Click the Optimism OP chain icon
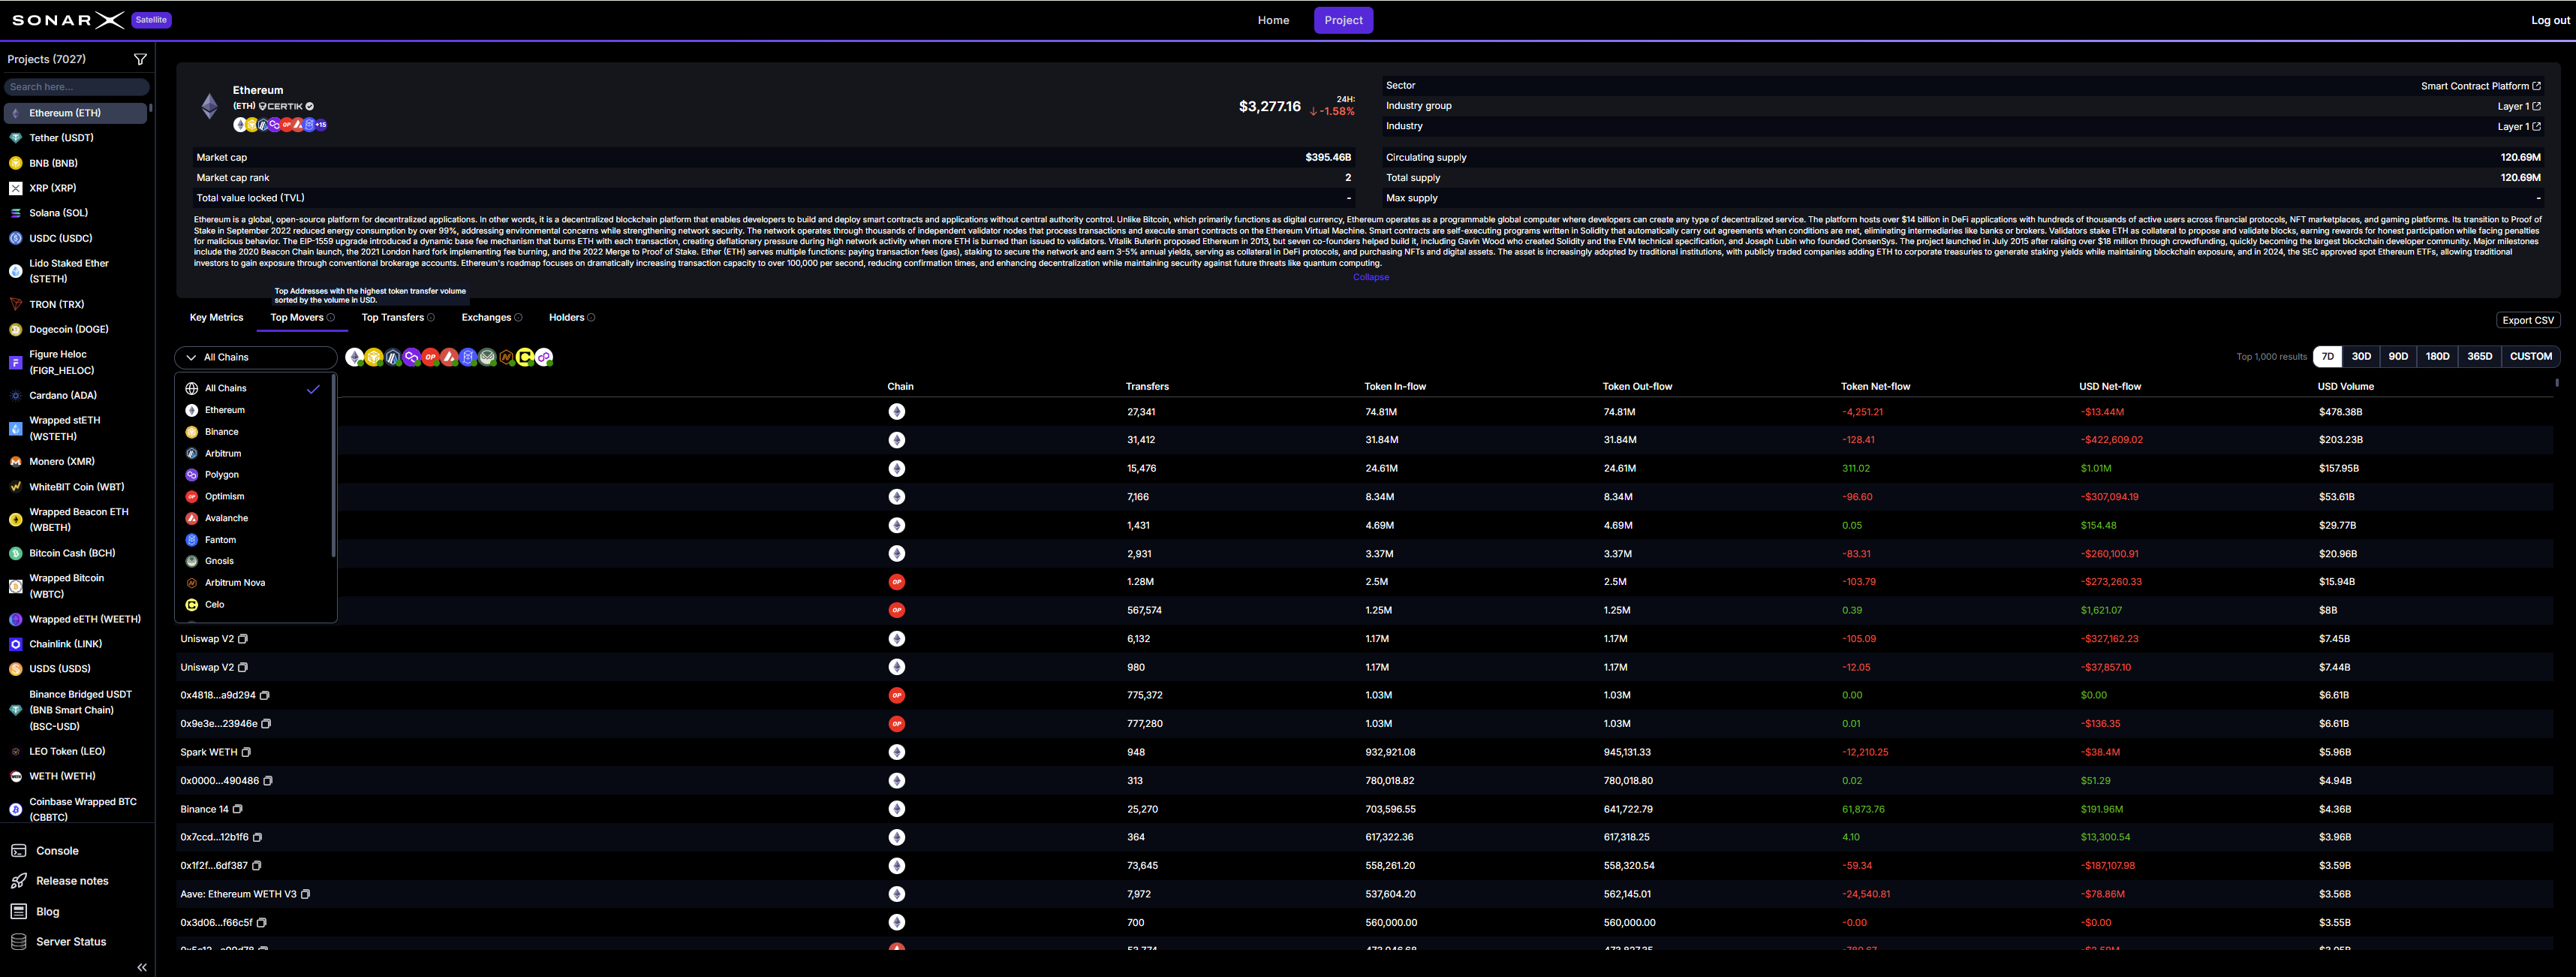Viewport: 2576px width, 977px height. point(429,357)
